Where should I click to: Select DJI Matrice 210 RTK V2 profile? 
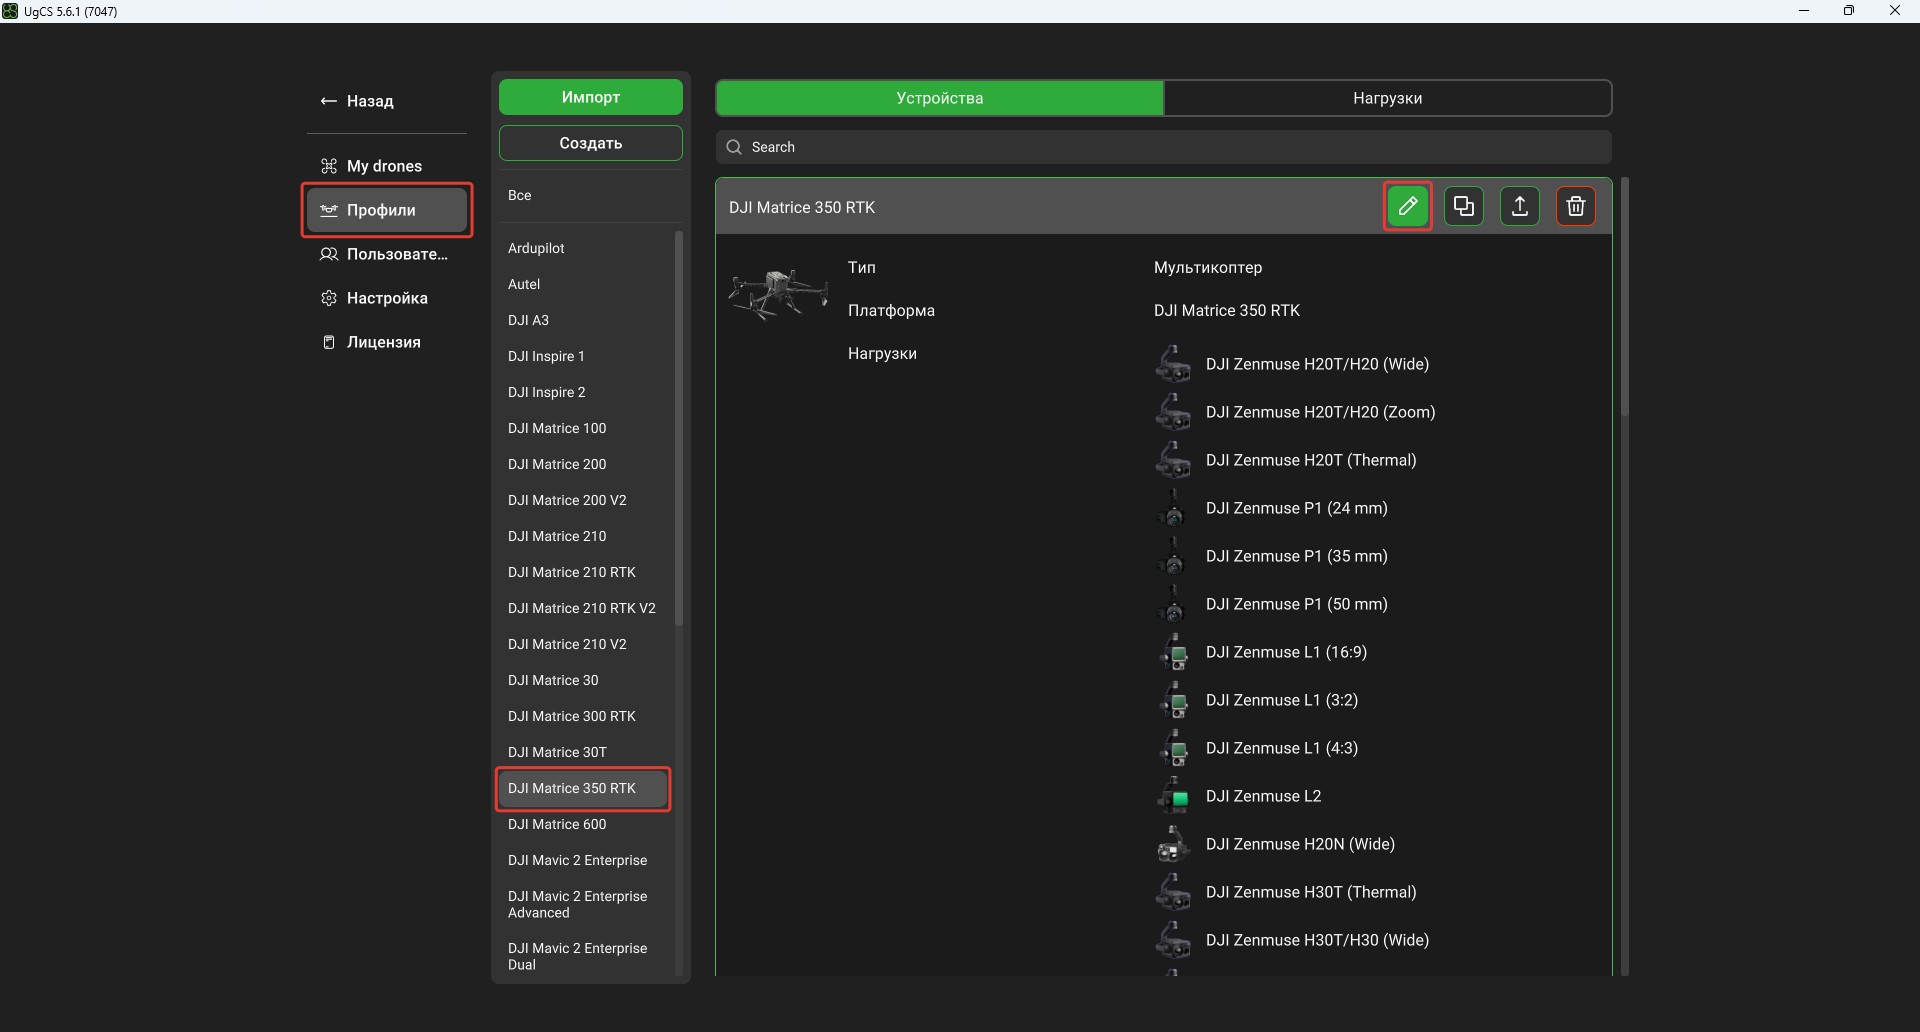585,608
